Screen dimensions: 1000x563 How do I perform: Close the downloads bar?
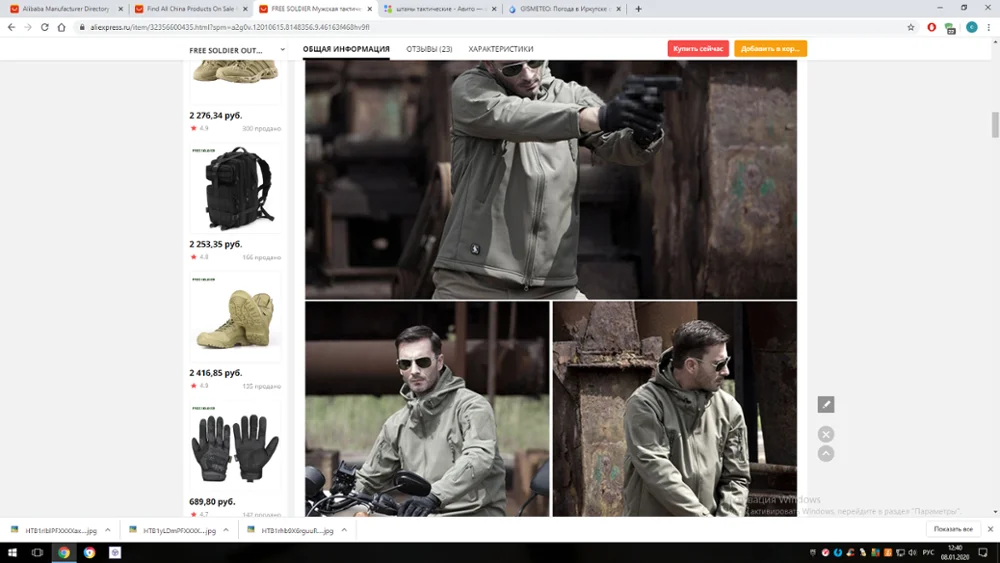[990, 529]
